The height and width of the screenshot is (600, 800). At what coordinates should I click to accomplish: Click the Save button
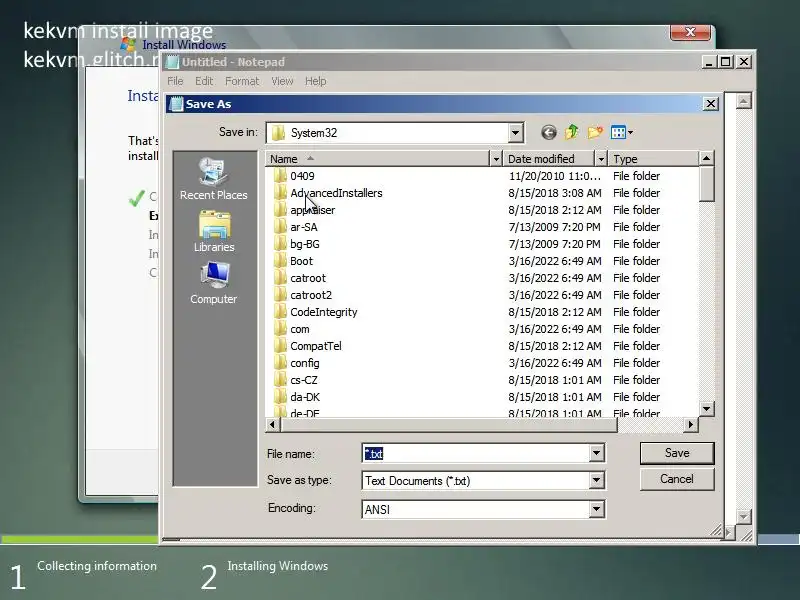677,453
